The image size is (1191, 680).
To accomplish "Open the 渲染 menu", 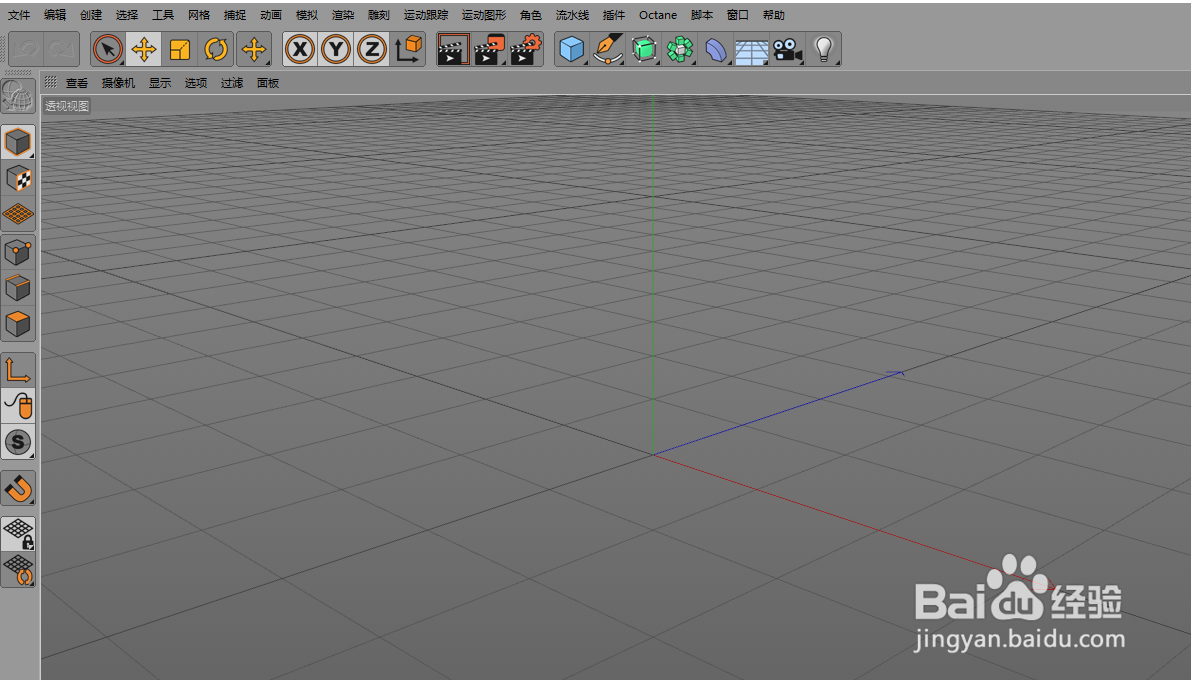I will (343, 15).
